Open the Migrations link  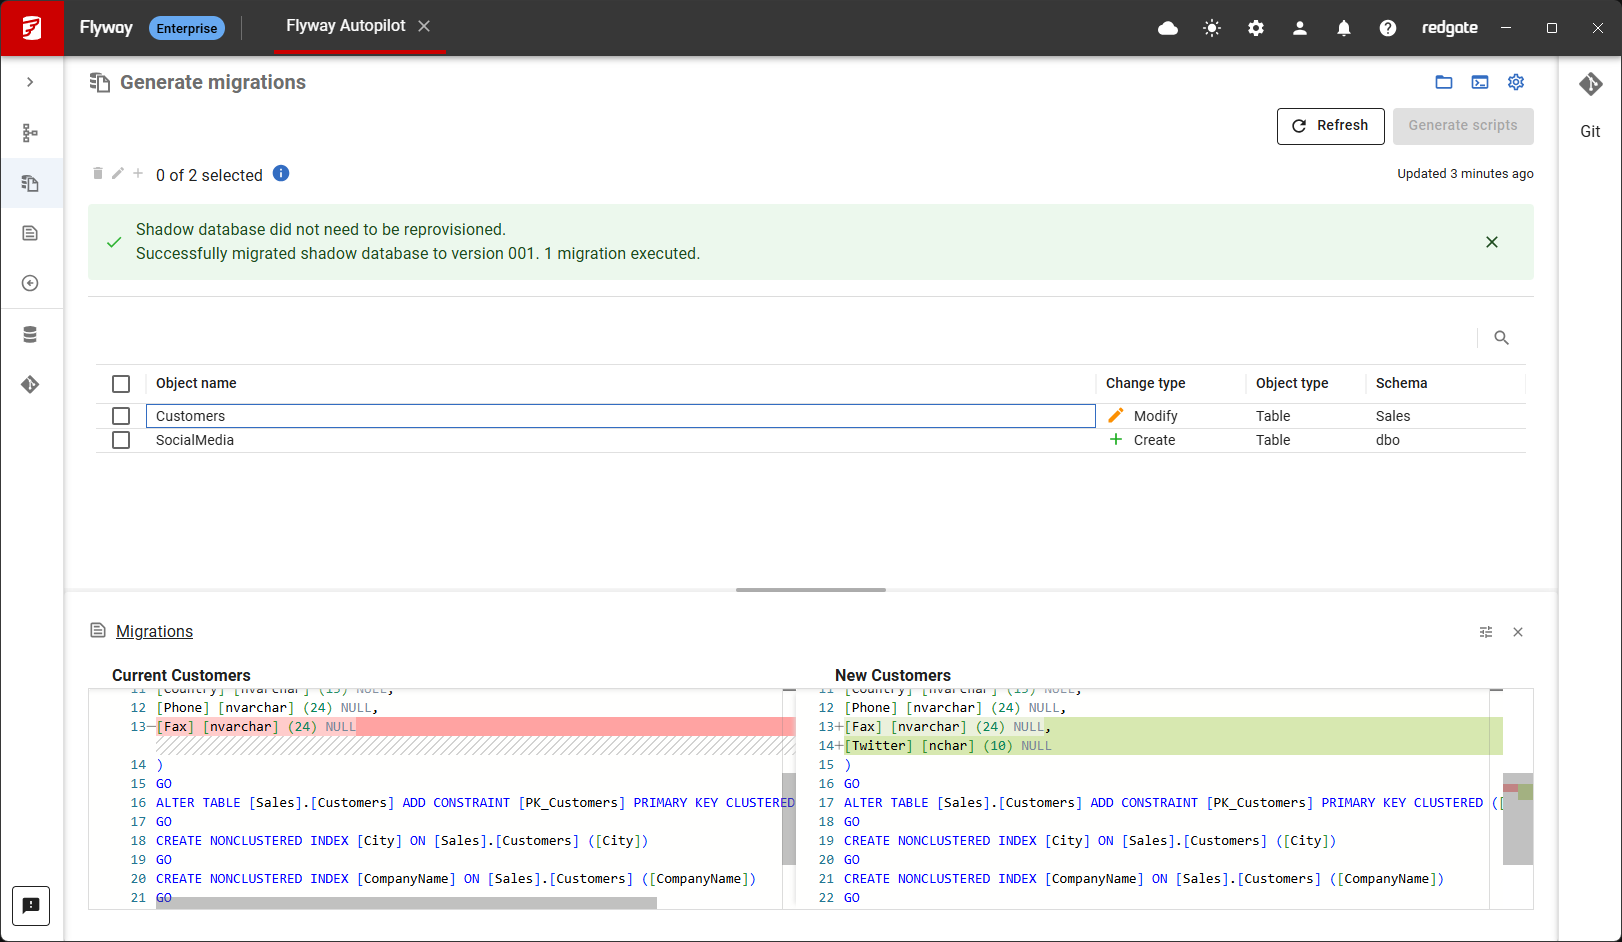154,631
